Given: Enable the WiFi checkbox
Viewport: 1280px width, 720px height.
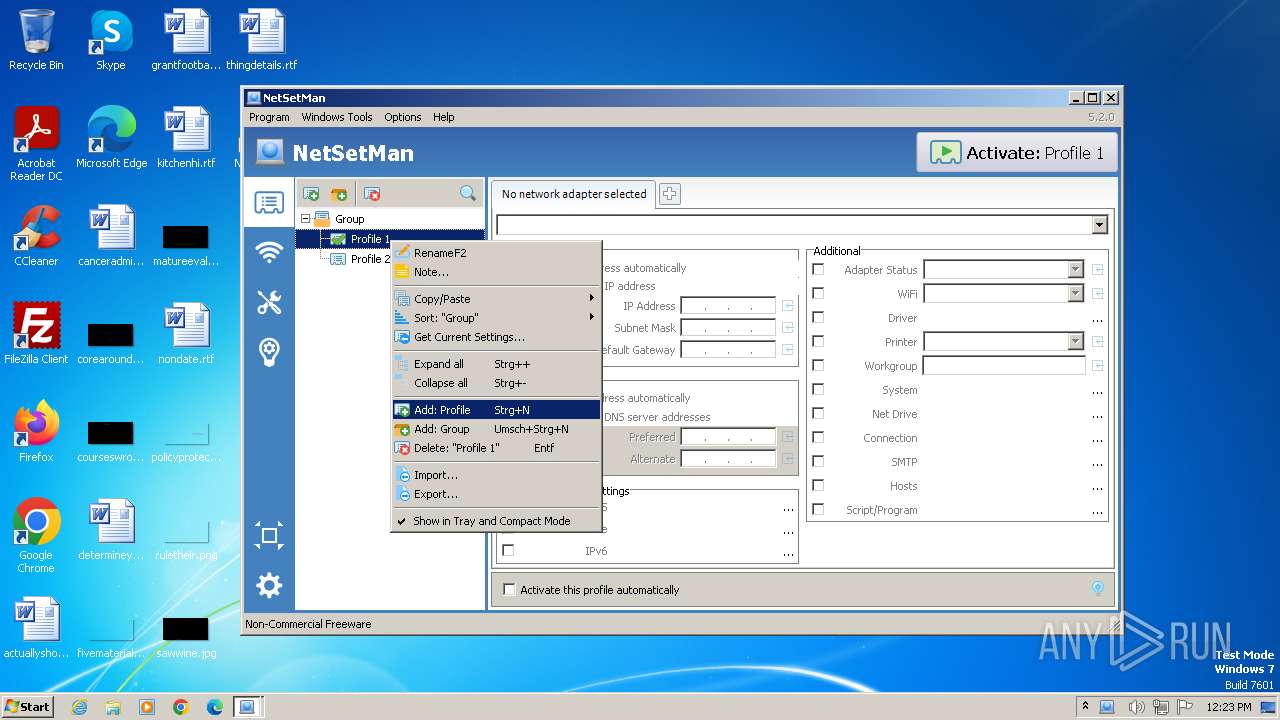Looking at the screenshot, I should click(818, 293).
